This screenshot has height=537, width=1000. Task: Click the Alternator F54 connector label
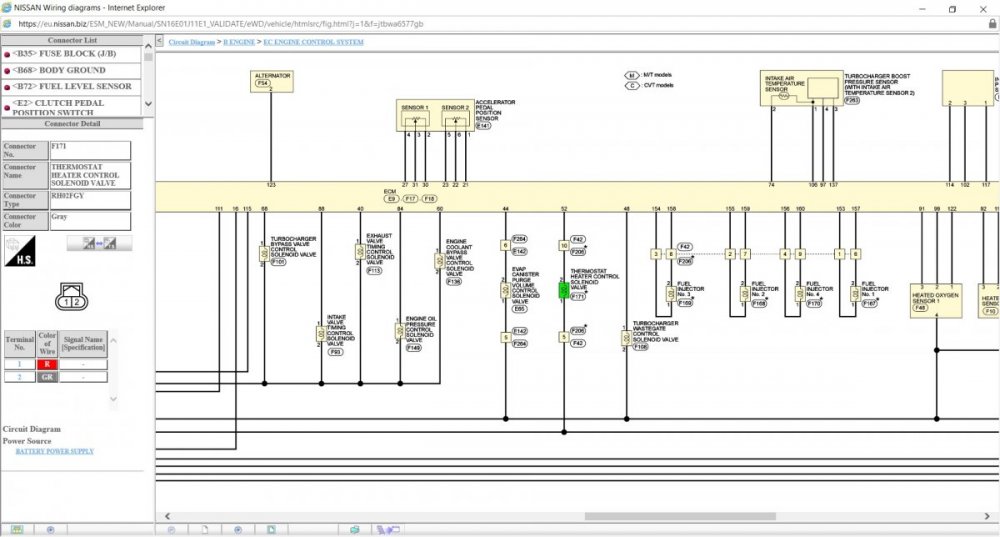[262, 83]
